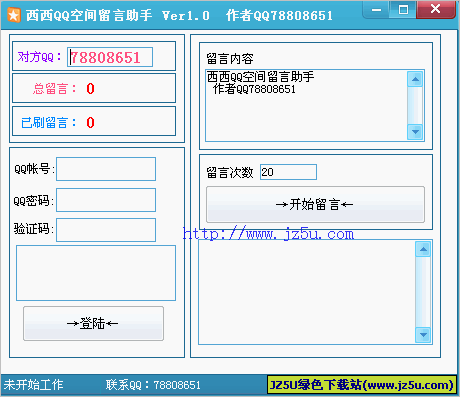This screenshot has height=397, width=460.
Task: Click the orange star app icon in title bar
Action: tap(14, 15)
